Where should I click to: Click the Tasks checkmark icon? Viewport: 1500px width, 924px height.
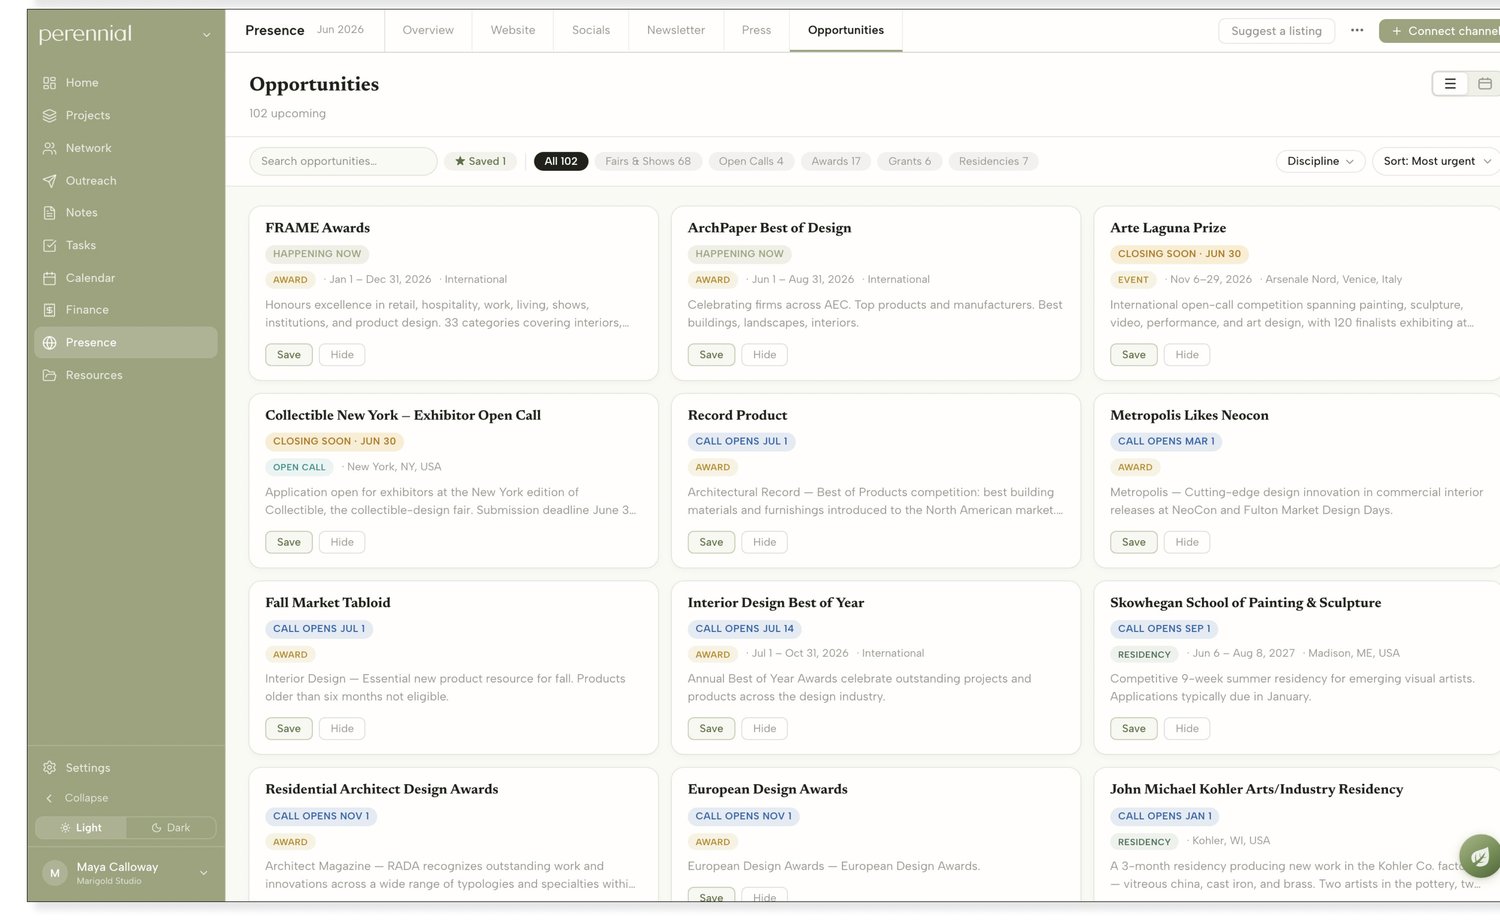click(x=49, y=246)
